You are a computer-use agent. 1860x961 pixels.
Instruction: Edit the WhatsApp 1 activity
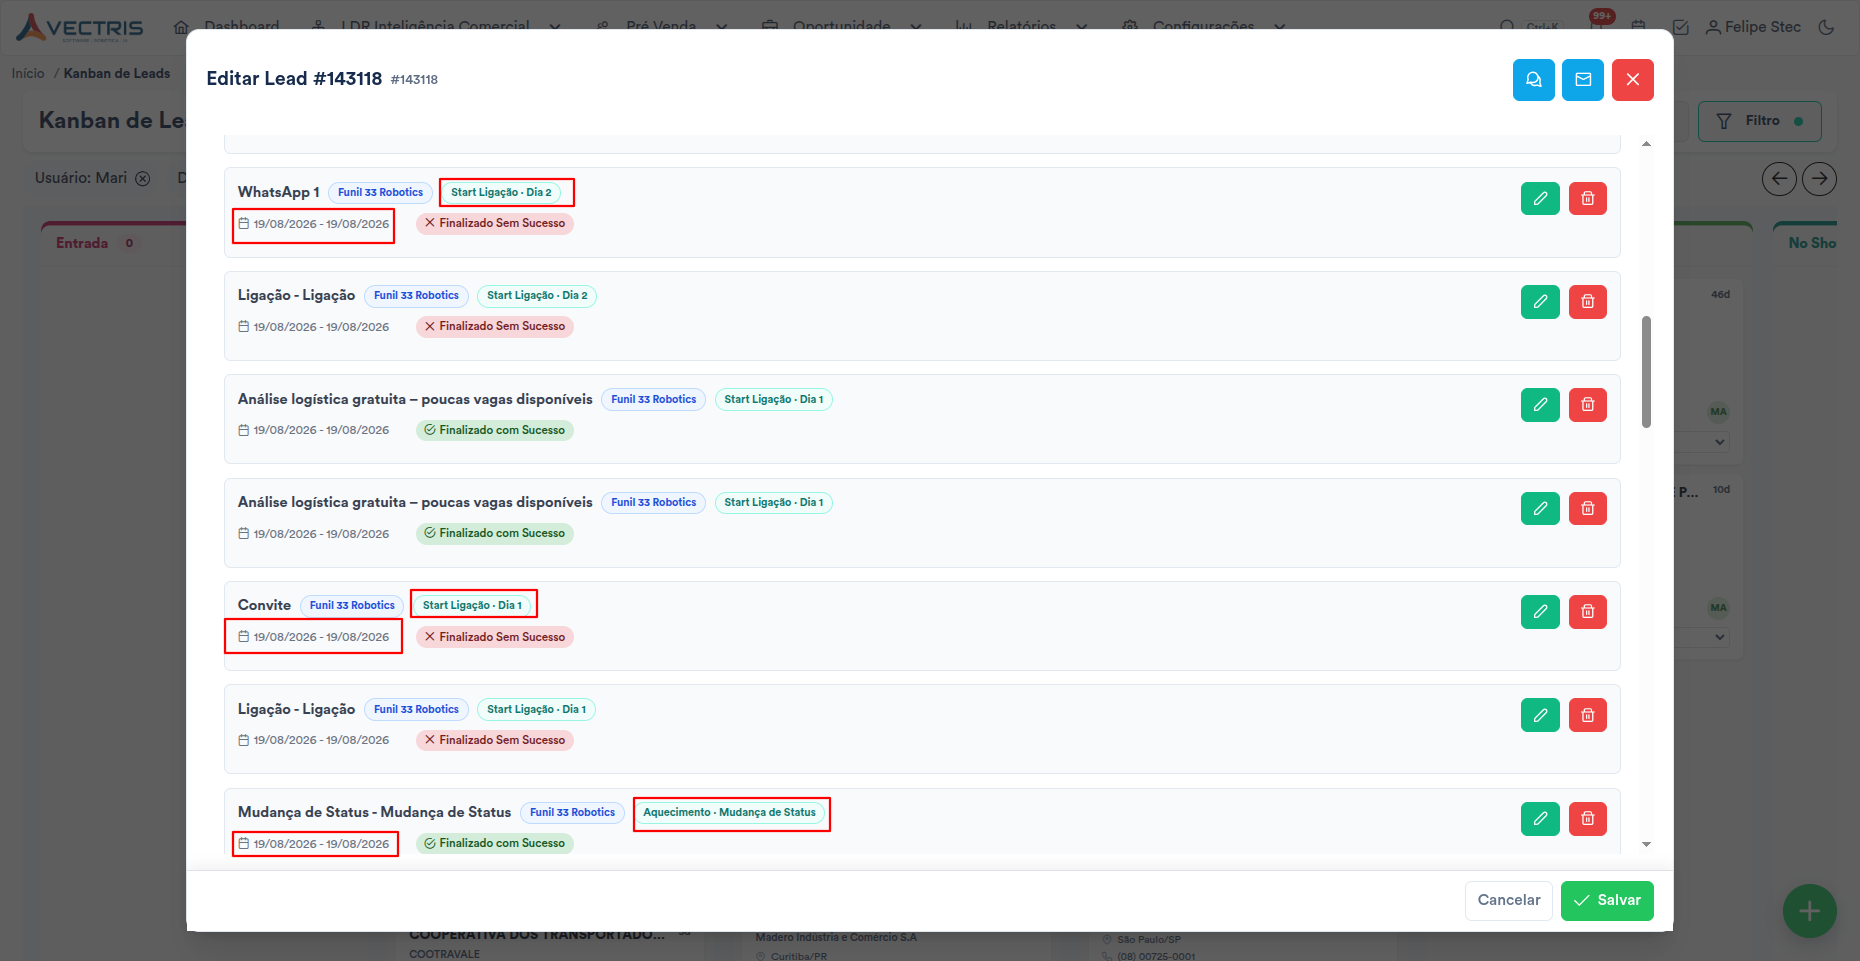(1540, 198)
